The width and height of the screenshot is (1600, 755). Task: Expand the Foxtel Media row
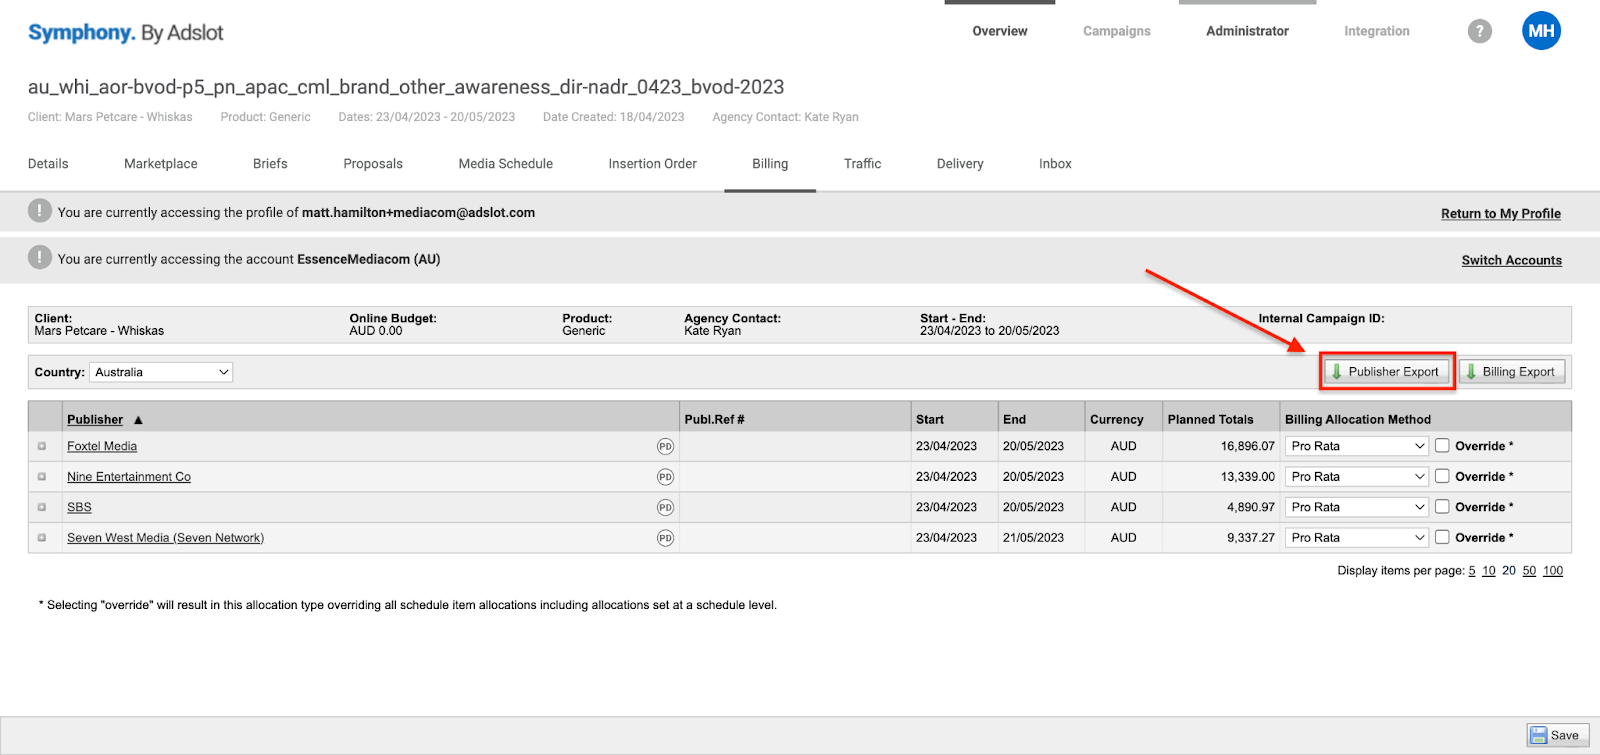pyautogui.click(x=42, y=446)
